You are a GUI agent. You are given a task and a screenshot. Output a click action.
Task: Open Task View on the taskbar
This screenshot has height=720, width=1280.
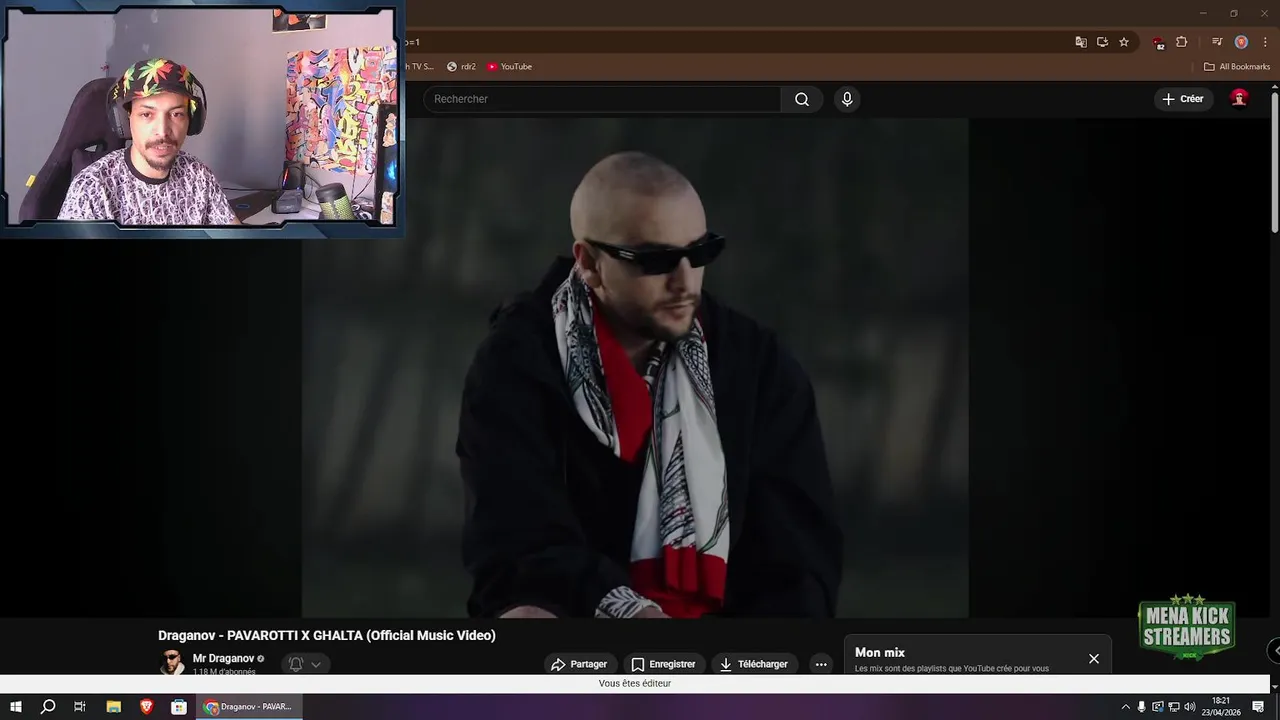click(x=80, y=707)
